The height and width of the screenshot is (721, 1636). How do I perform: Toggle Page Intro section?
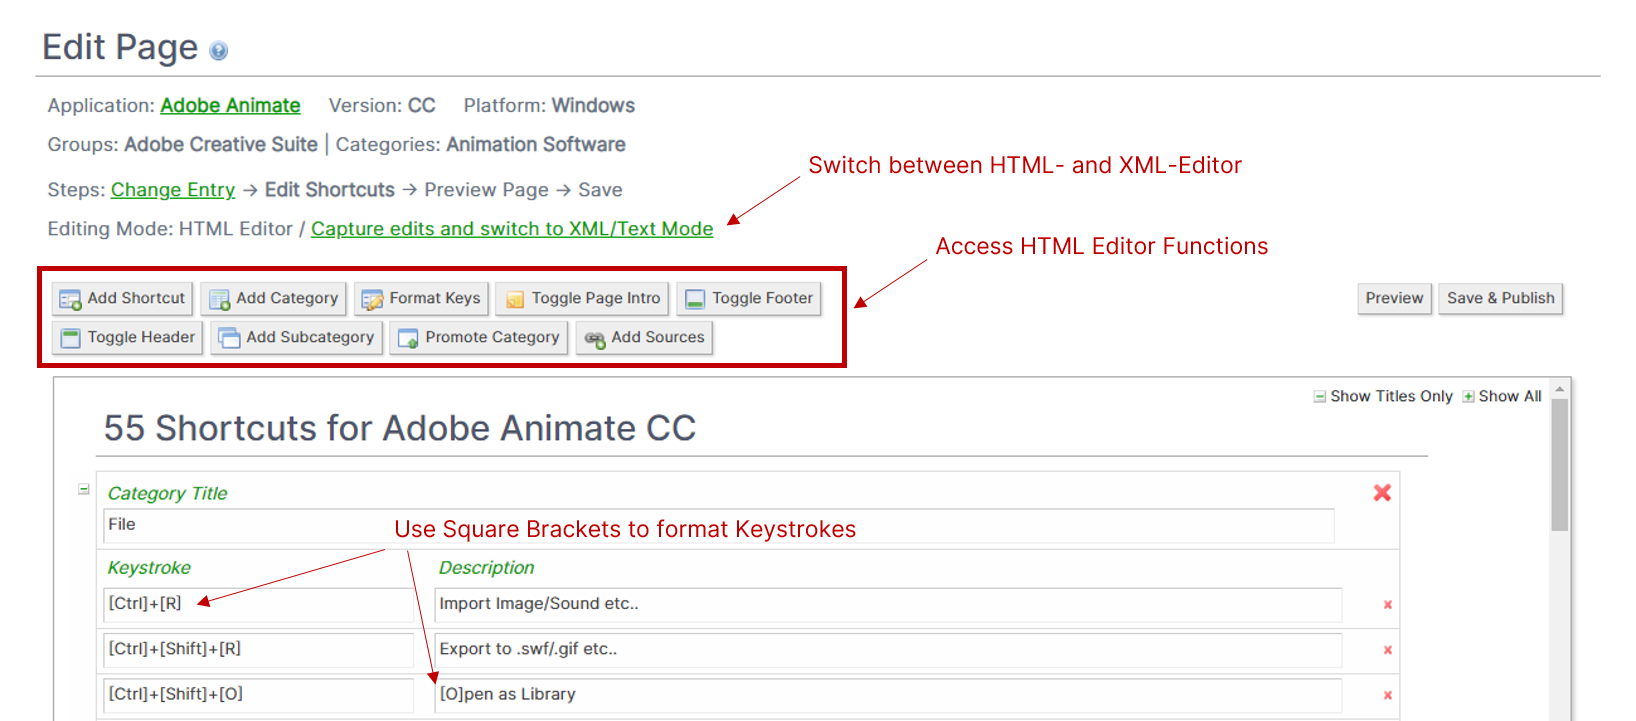(582, 298)
